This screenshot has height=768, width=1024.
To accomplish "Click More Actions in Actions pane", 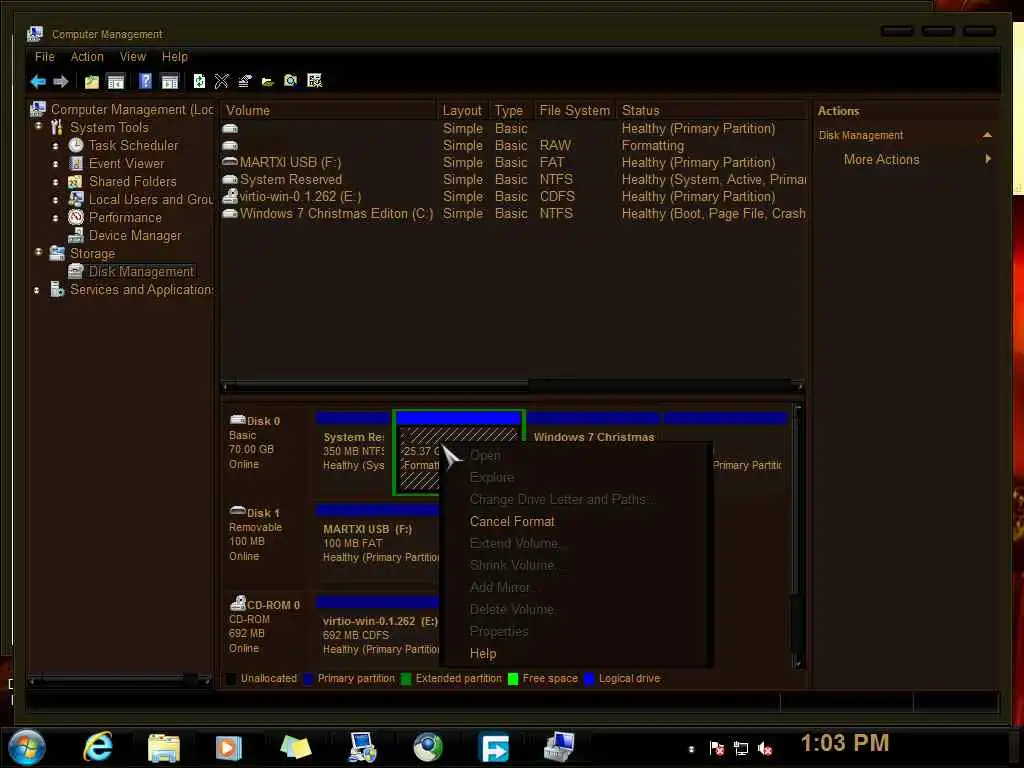I will 881,159.
